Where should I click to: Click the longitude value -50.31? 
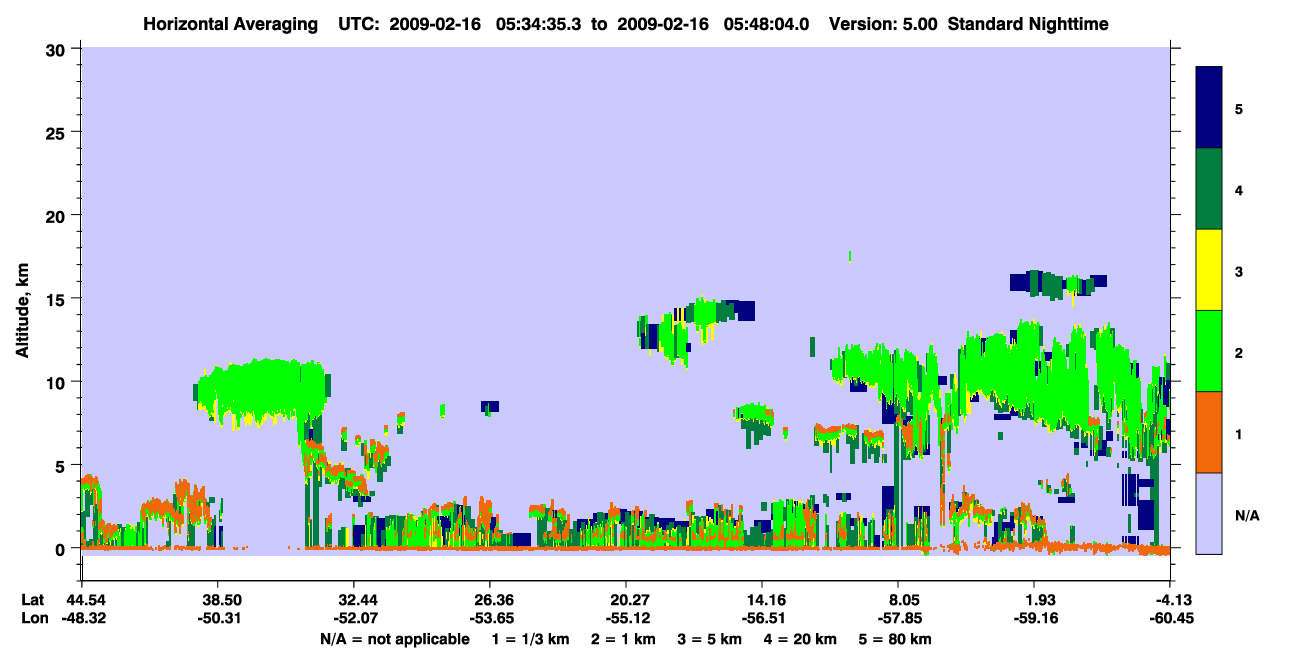coord(218,618)
